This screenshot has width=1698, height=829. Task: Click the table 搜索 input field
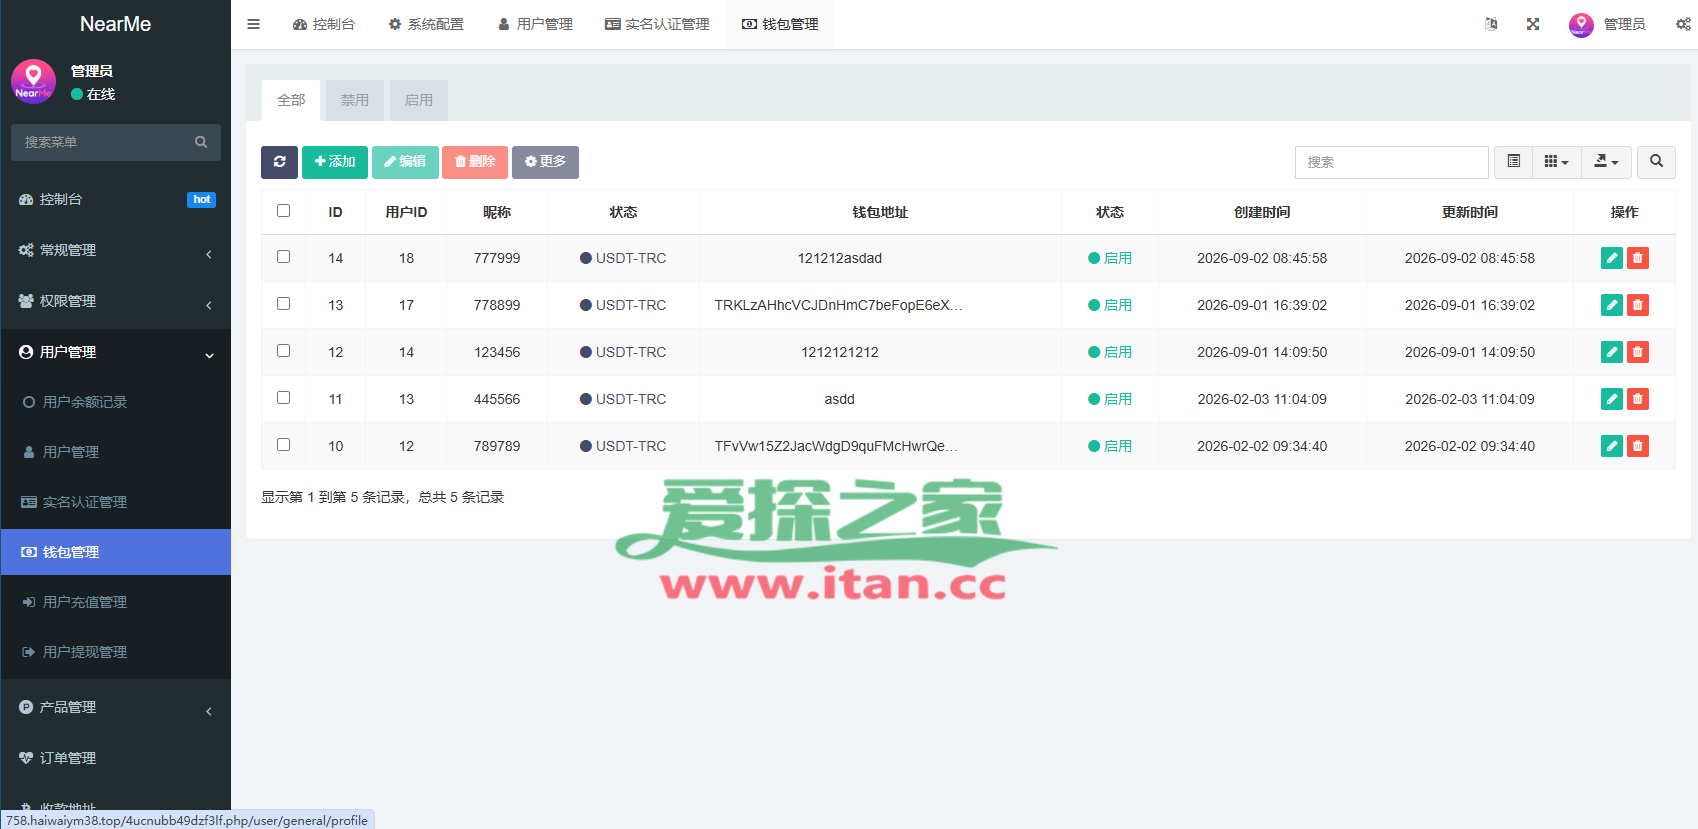[x=1391, y=162]
